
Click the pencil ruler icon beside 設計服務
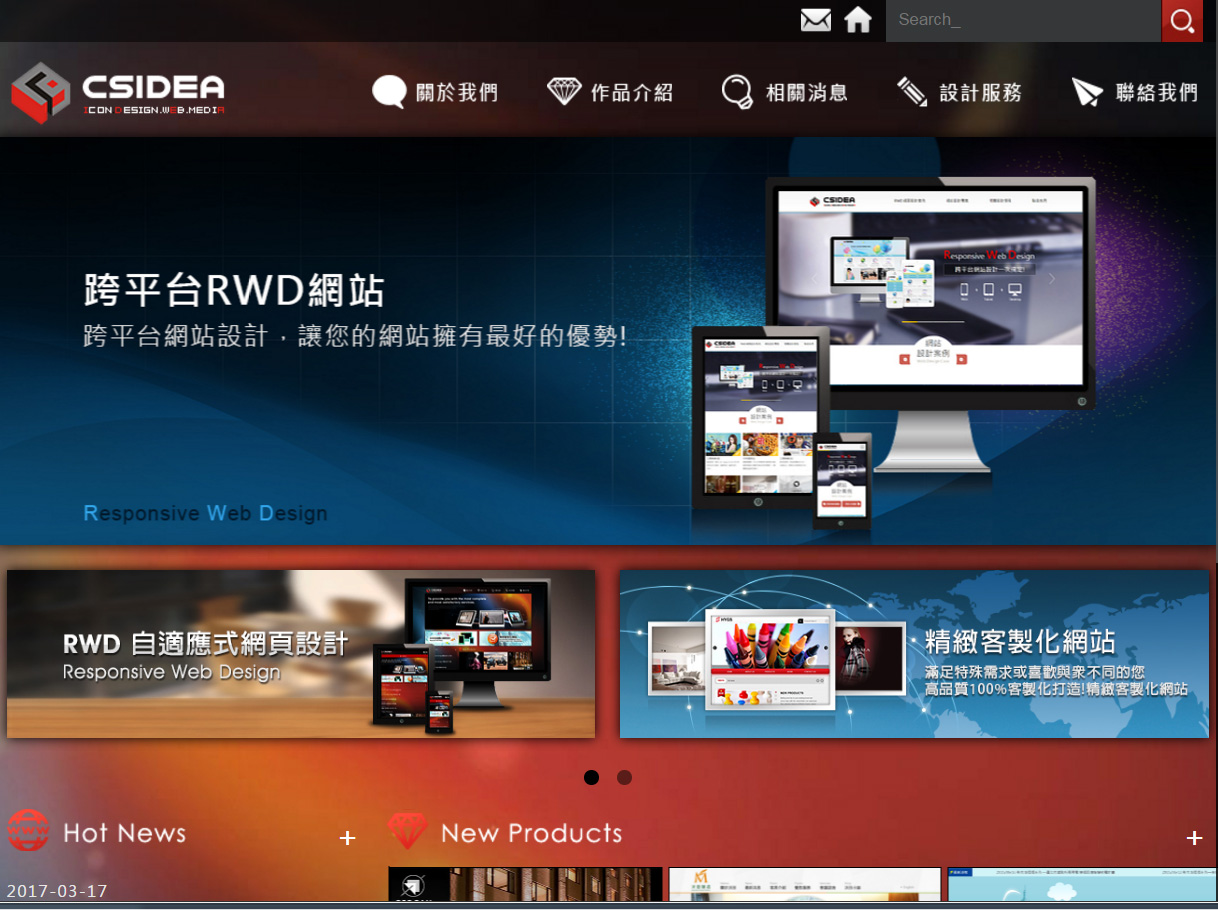pyautogui.click(x=912, y=92)
